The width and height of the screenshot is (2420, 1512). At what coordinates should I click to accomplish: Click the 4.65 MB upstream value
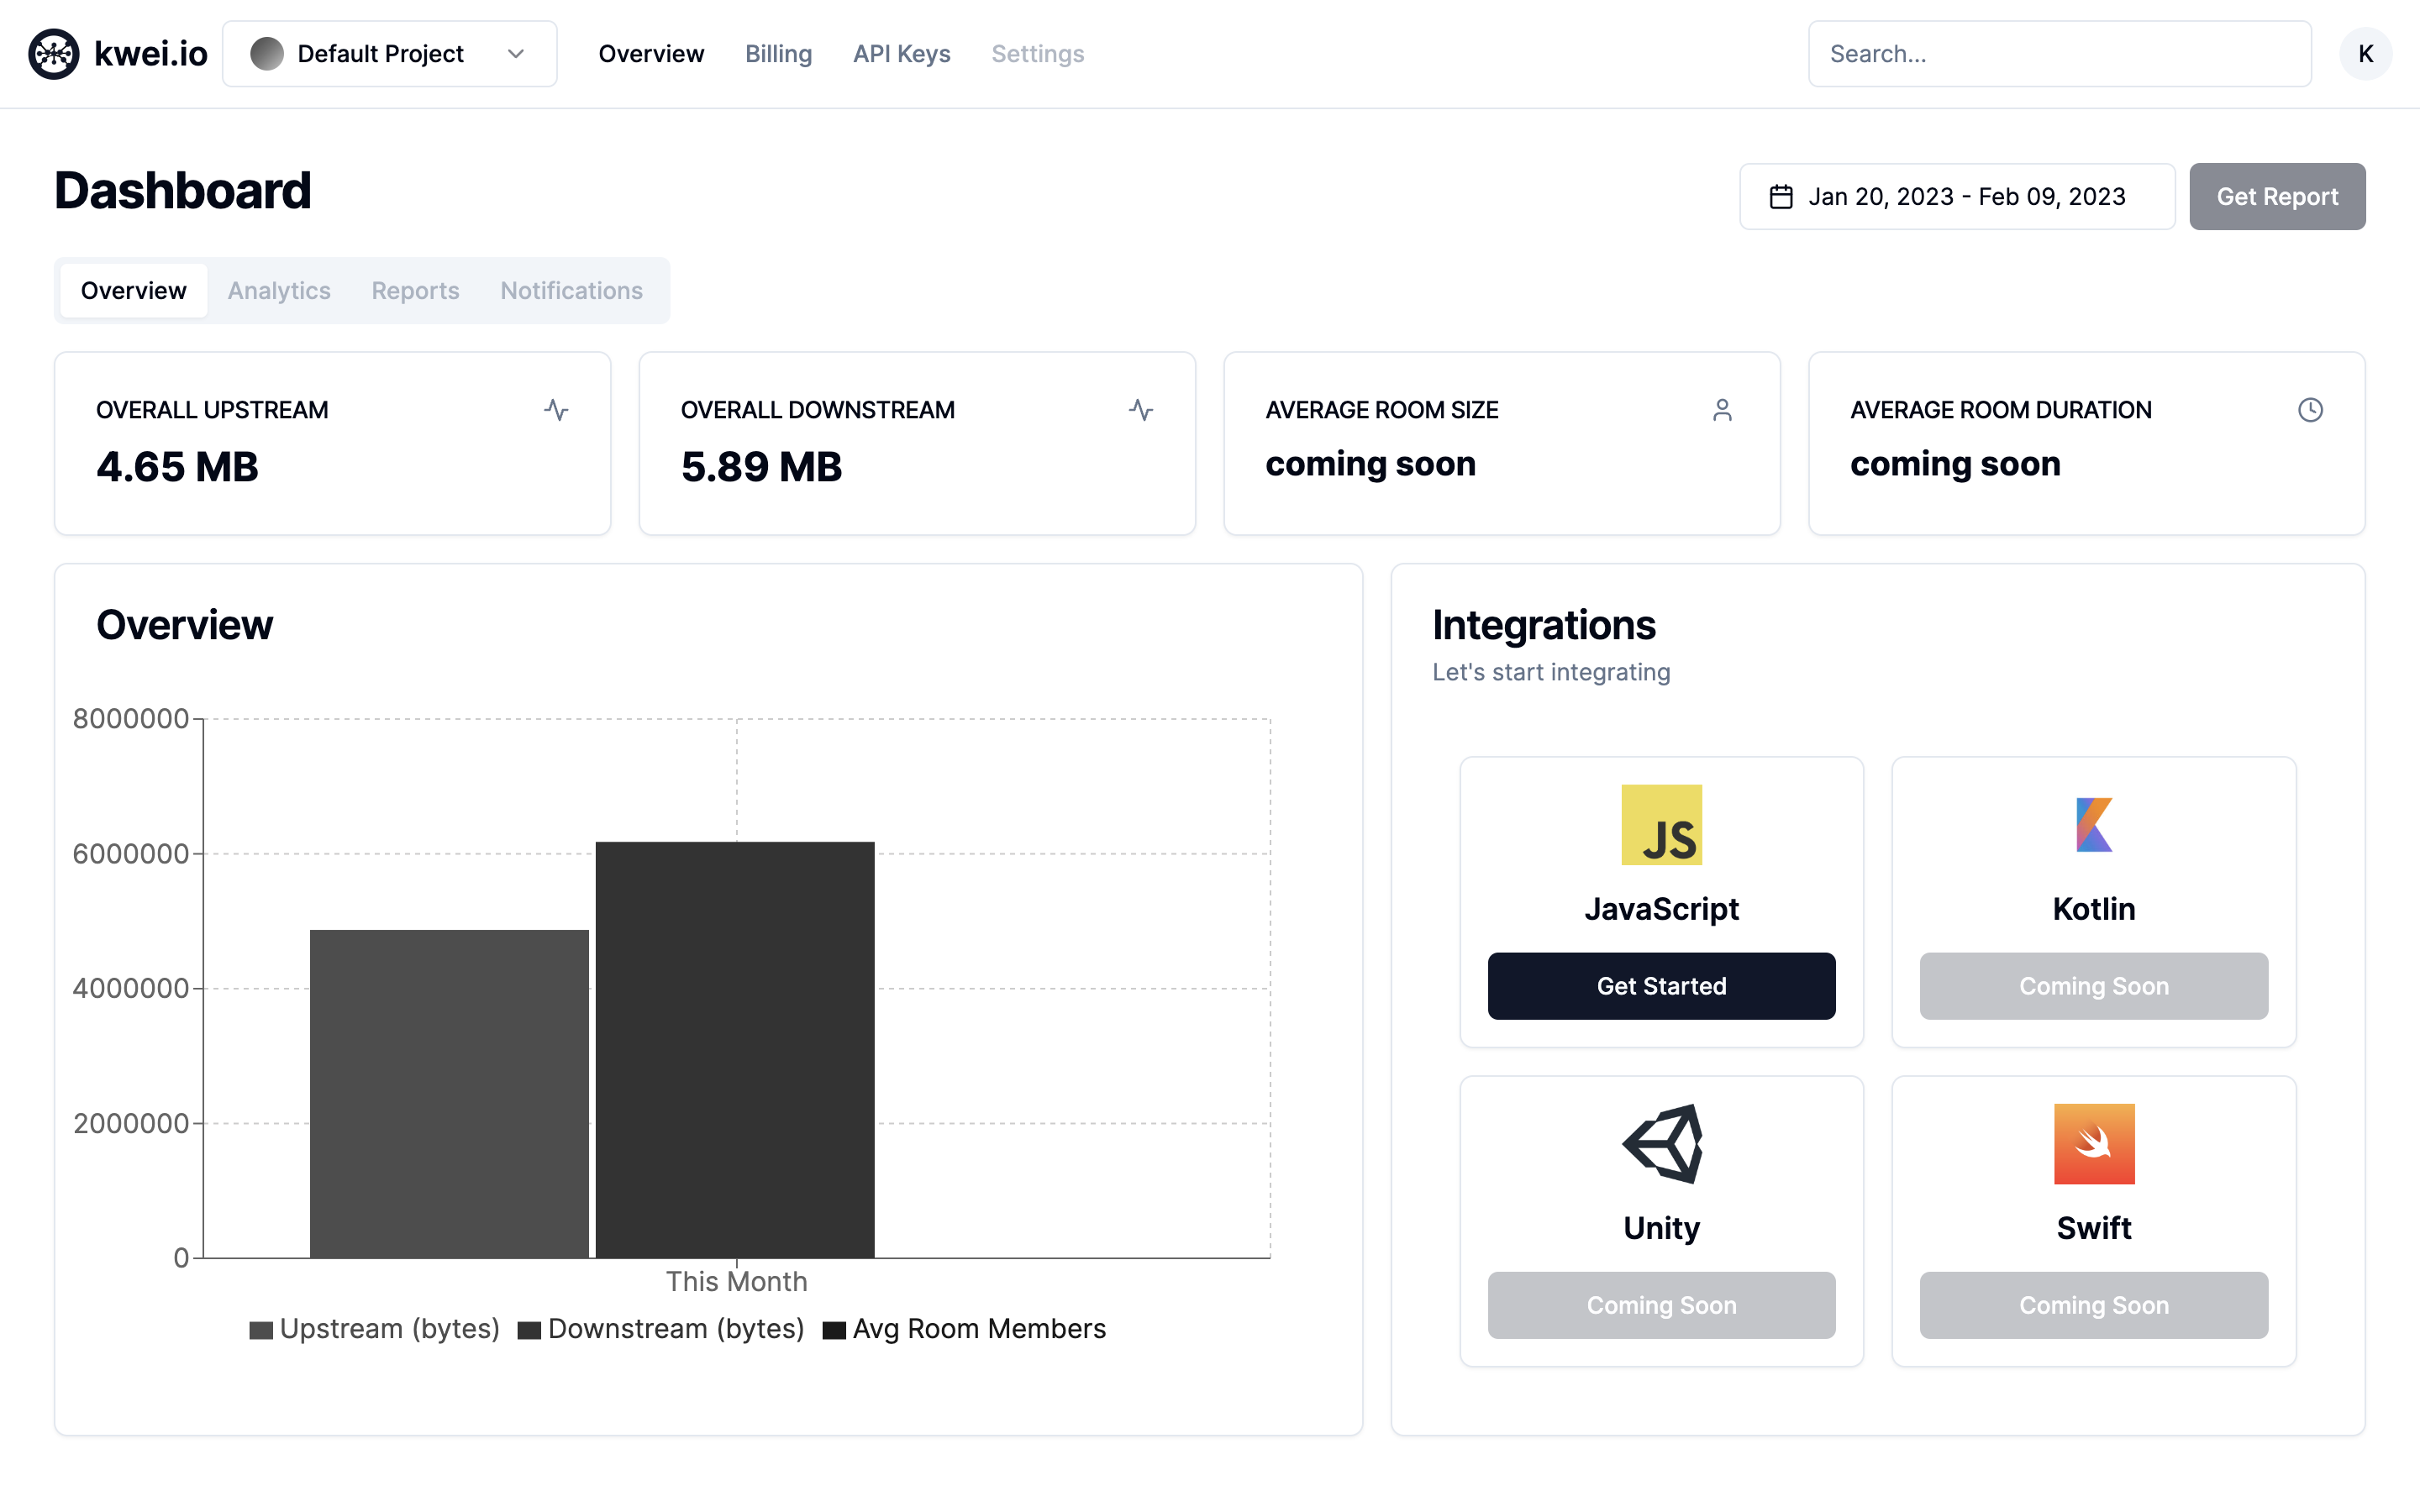(177, 467)
